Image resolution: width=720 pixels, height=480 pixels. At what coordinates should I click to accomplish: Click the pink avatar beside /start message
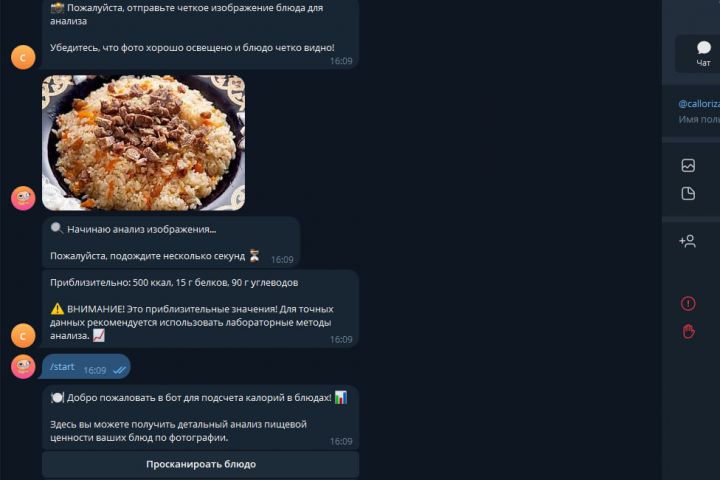point(23,367)
